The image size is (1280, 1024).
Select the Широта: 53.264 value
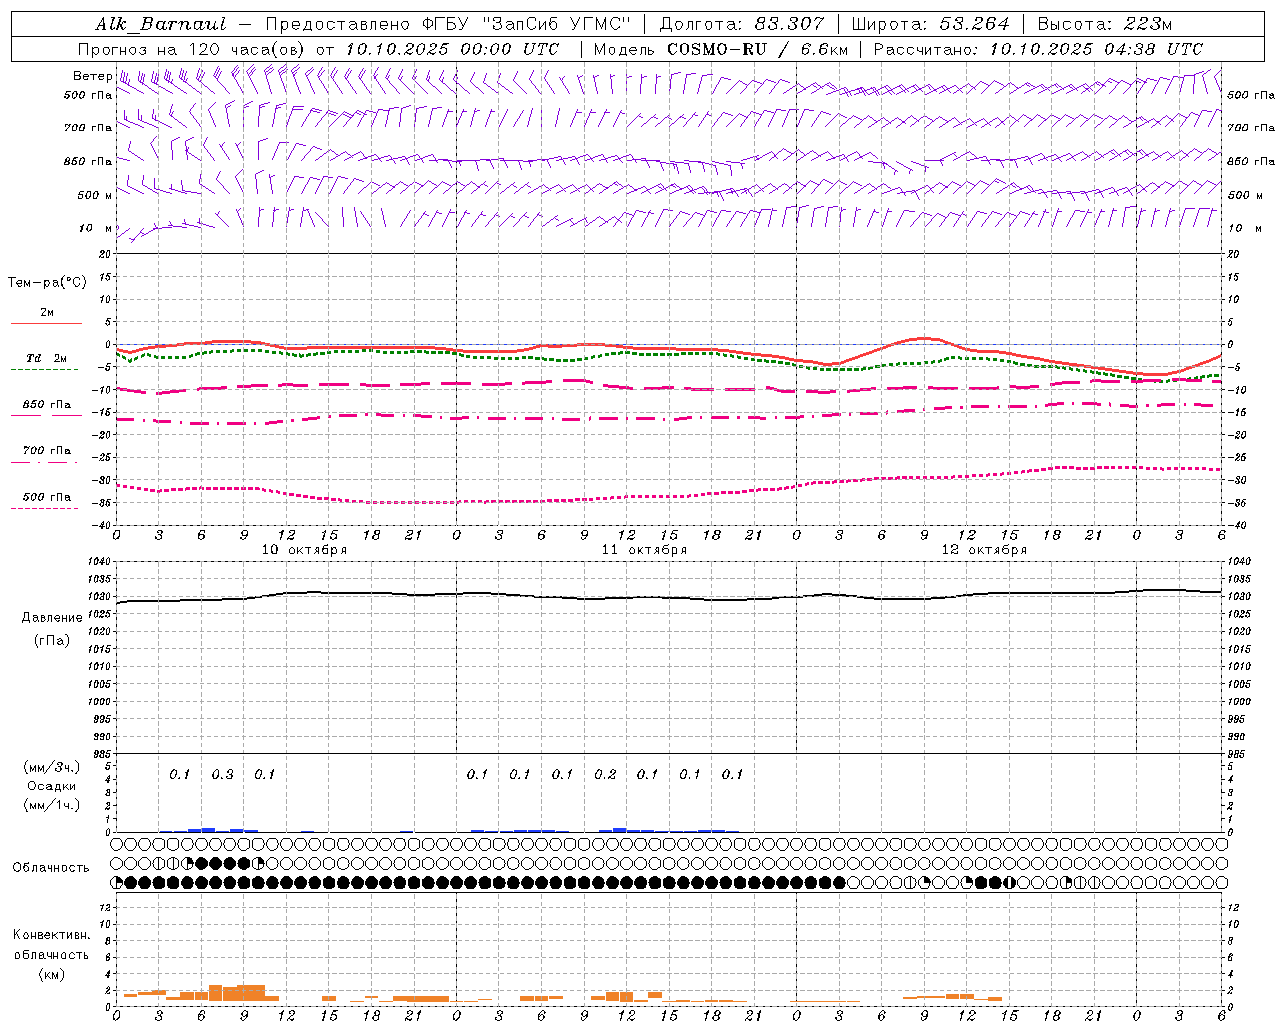930,24
